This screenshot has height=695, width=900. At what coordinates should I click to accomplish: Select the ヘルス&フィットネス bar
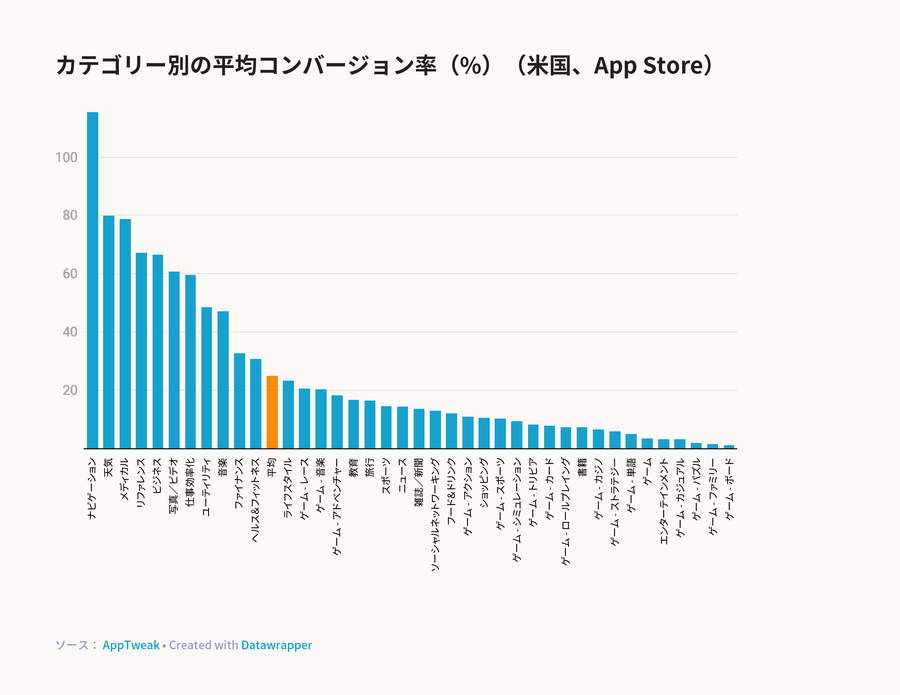[255, 403]
